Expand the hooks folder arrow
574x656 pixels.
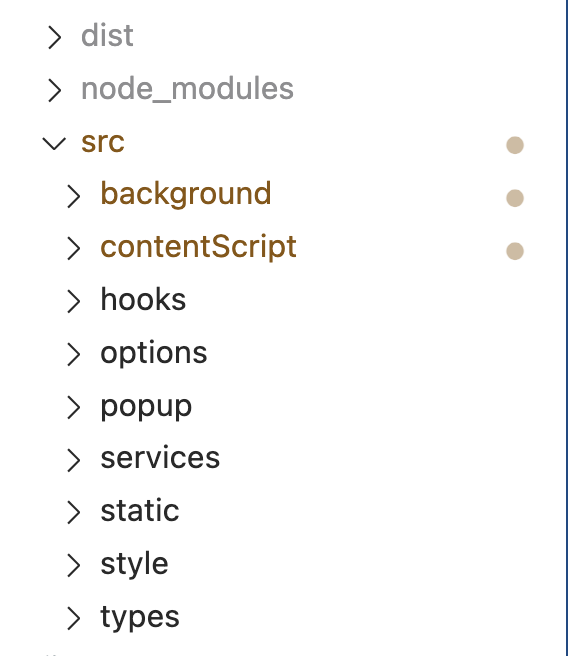74,301
